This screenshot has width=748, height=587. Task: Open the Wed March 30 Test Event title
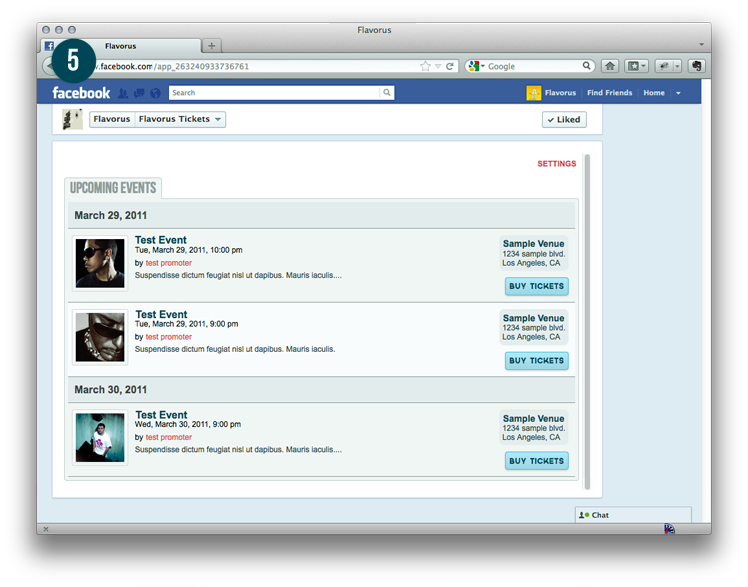coord(161,415)
